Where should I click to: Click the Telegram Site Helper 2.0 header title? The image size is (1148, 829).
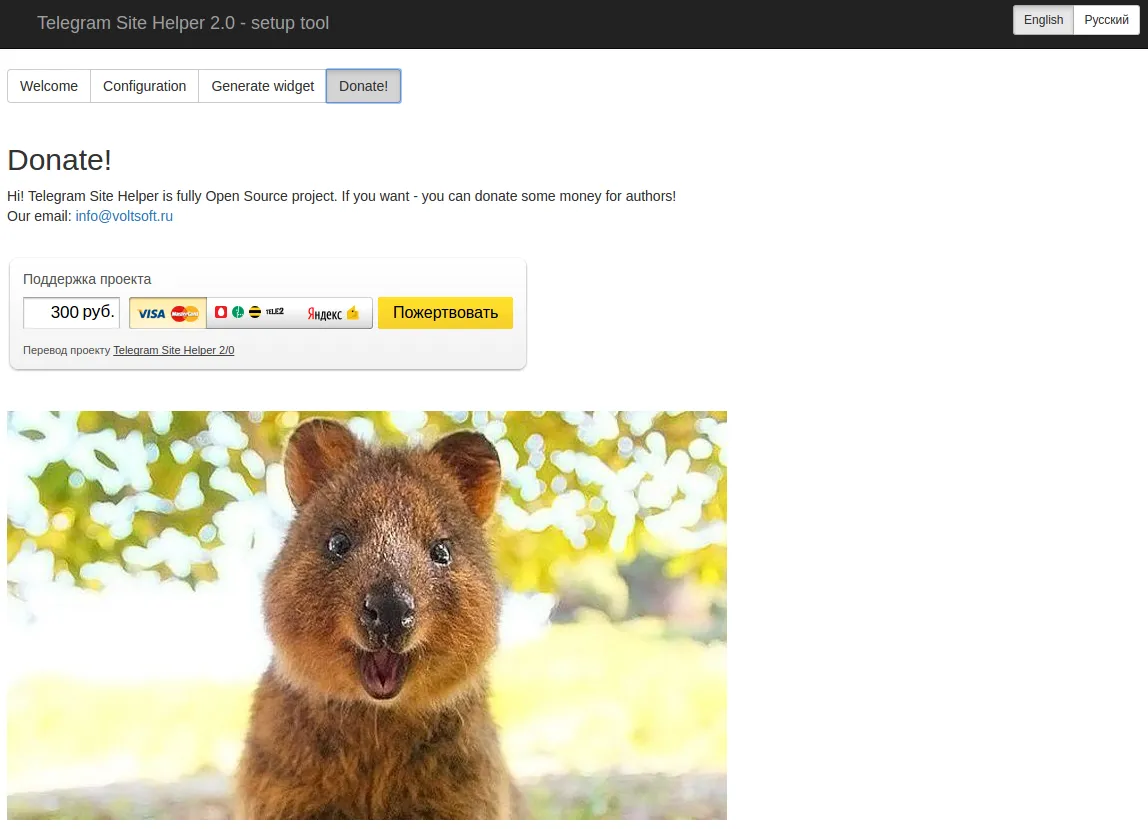tap(183, 23)
